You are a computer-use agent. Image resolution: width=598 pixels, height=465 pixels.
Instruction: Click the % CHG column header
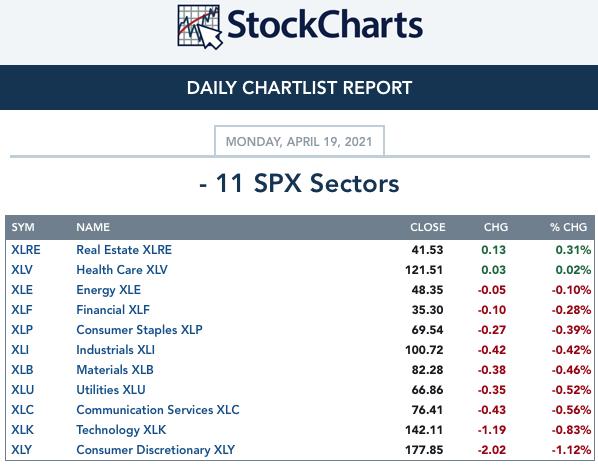[569, 227]
